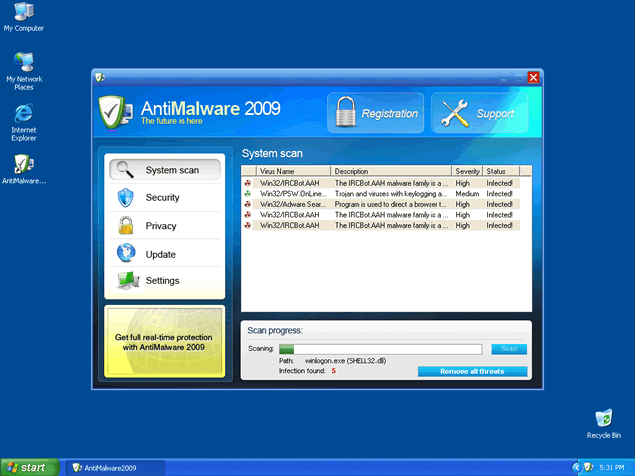This screenshot has height=476, width=635.
Task: Click the AntiMalware 2009 shield logo
Action: coord(117,113)
